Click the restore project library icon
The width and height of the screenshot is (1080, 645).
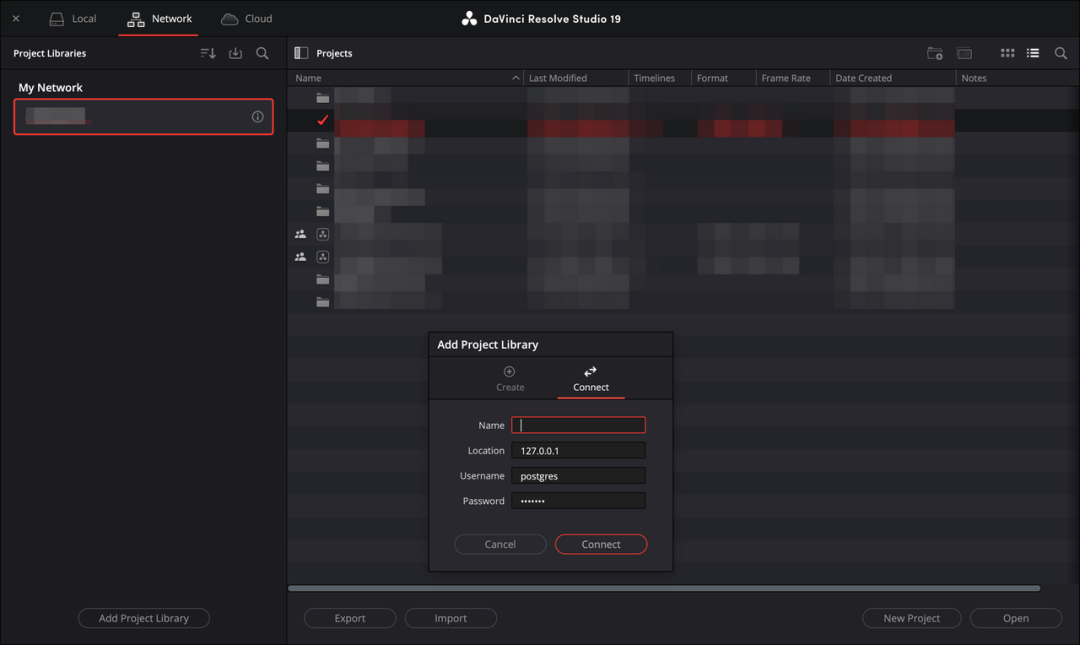coord(236,53)
